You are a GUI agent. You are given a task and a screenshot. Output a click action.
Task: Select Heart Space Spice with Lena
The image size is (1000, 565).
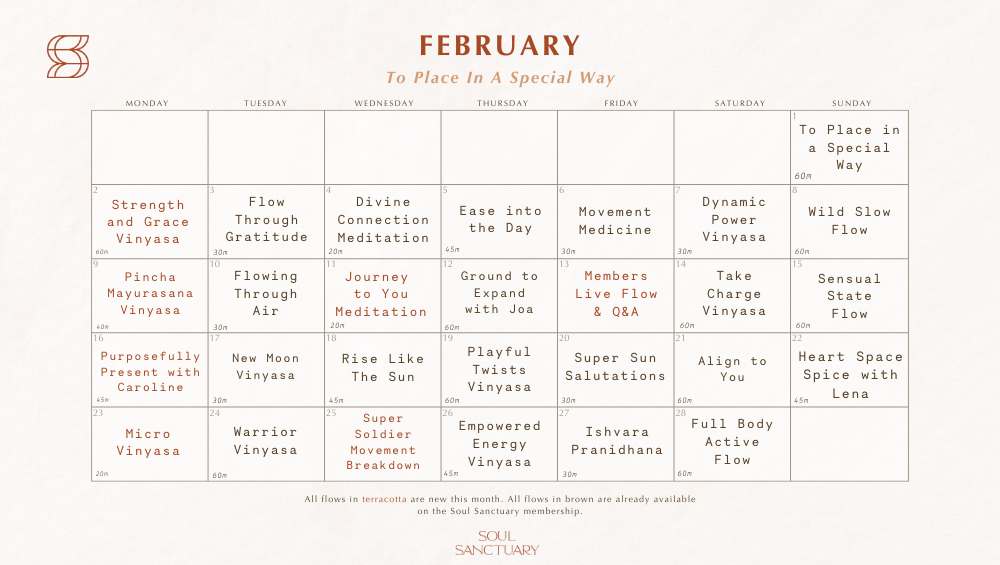coord(850,375)
